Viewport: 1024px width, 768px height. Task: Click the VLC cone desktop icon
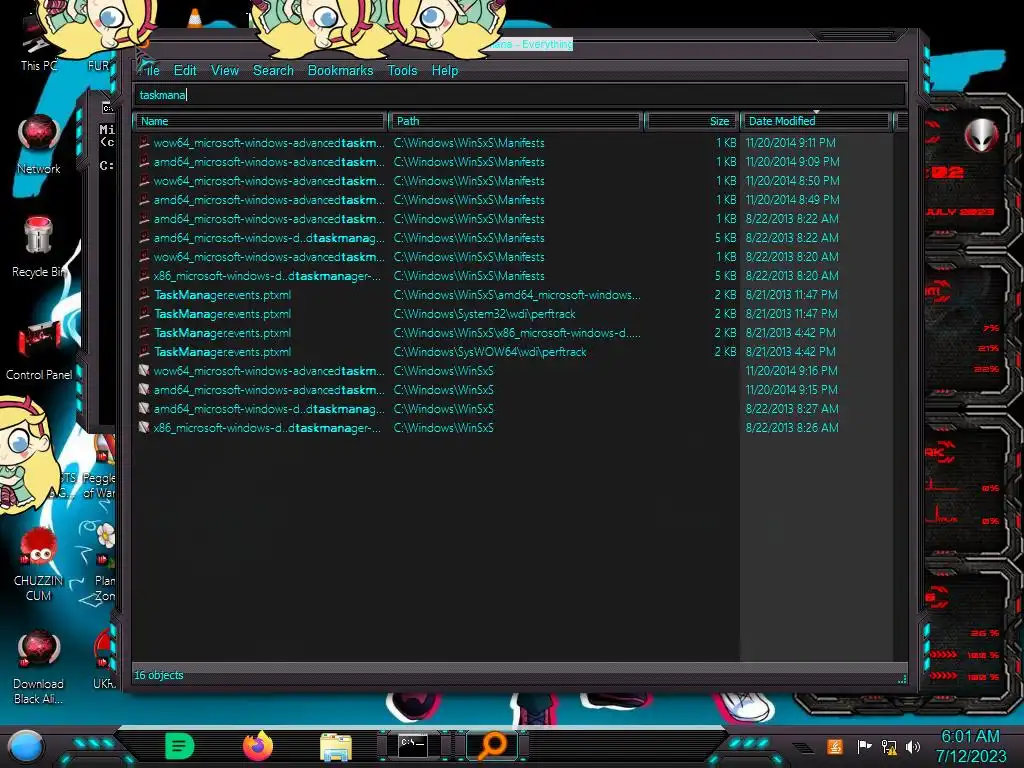tap(195, 18)
